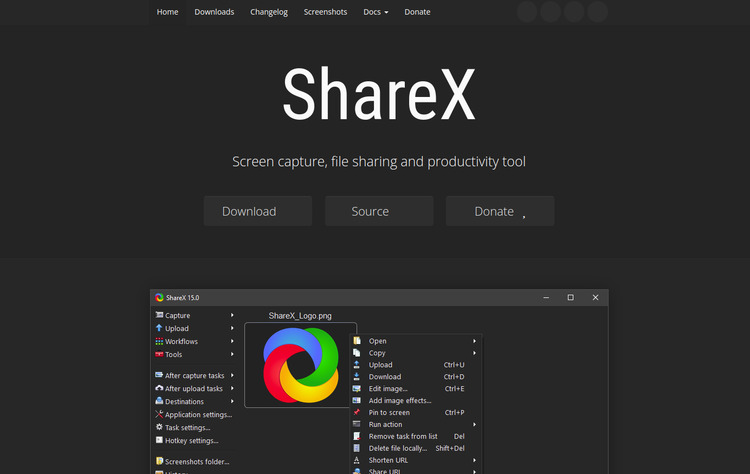This screenshot has height=474, width=750.
Task: Expand the After upload tasks arrow
Action: tap(232, 388)
